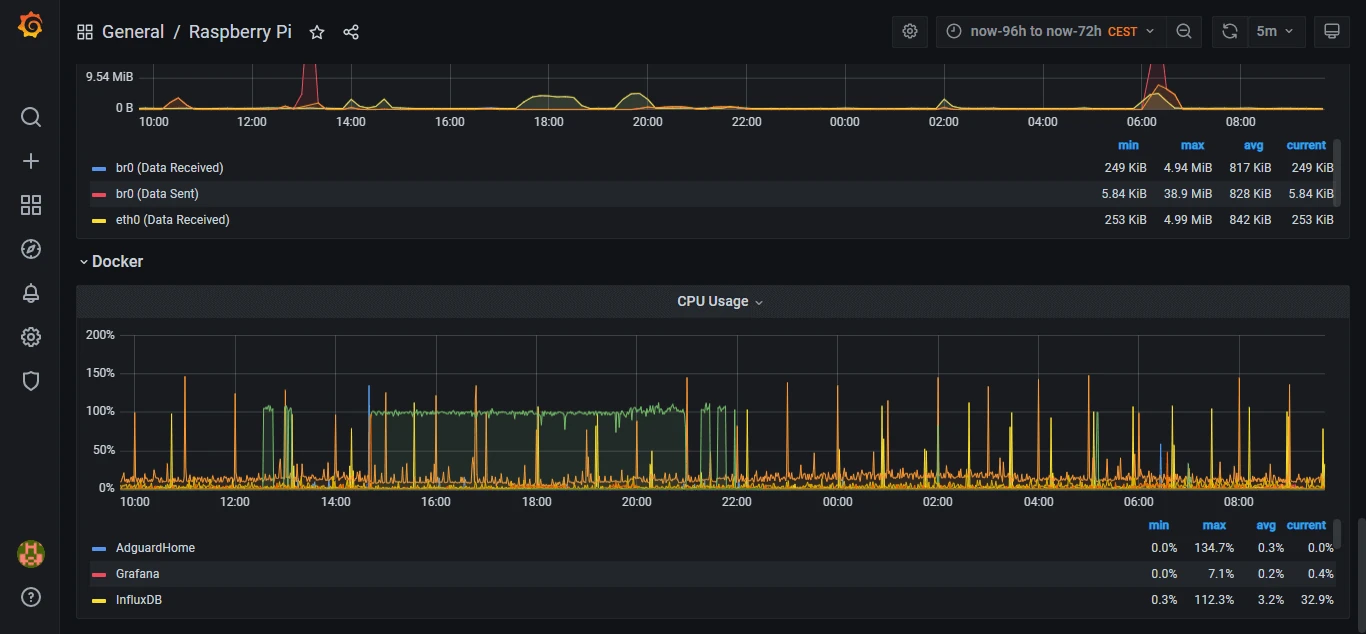1366x634 pixels.
Task: Change color of br0 (Data Sent) swatch
Action: tap(99, 194)
